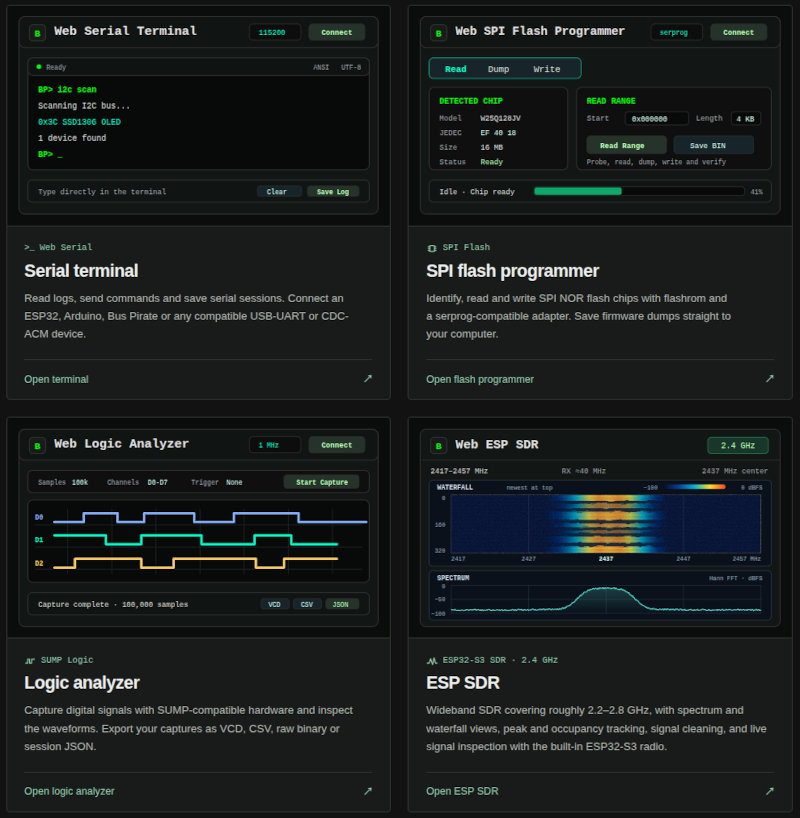
Task: Click the UTF-8 encoding indicator
Action: [x=351, y=67]
